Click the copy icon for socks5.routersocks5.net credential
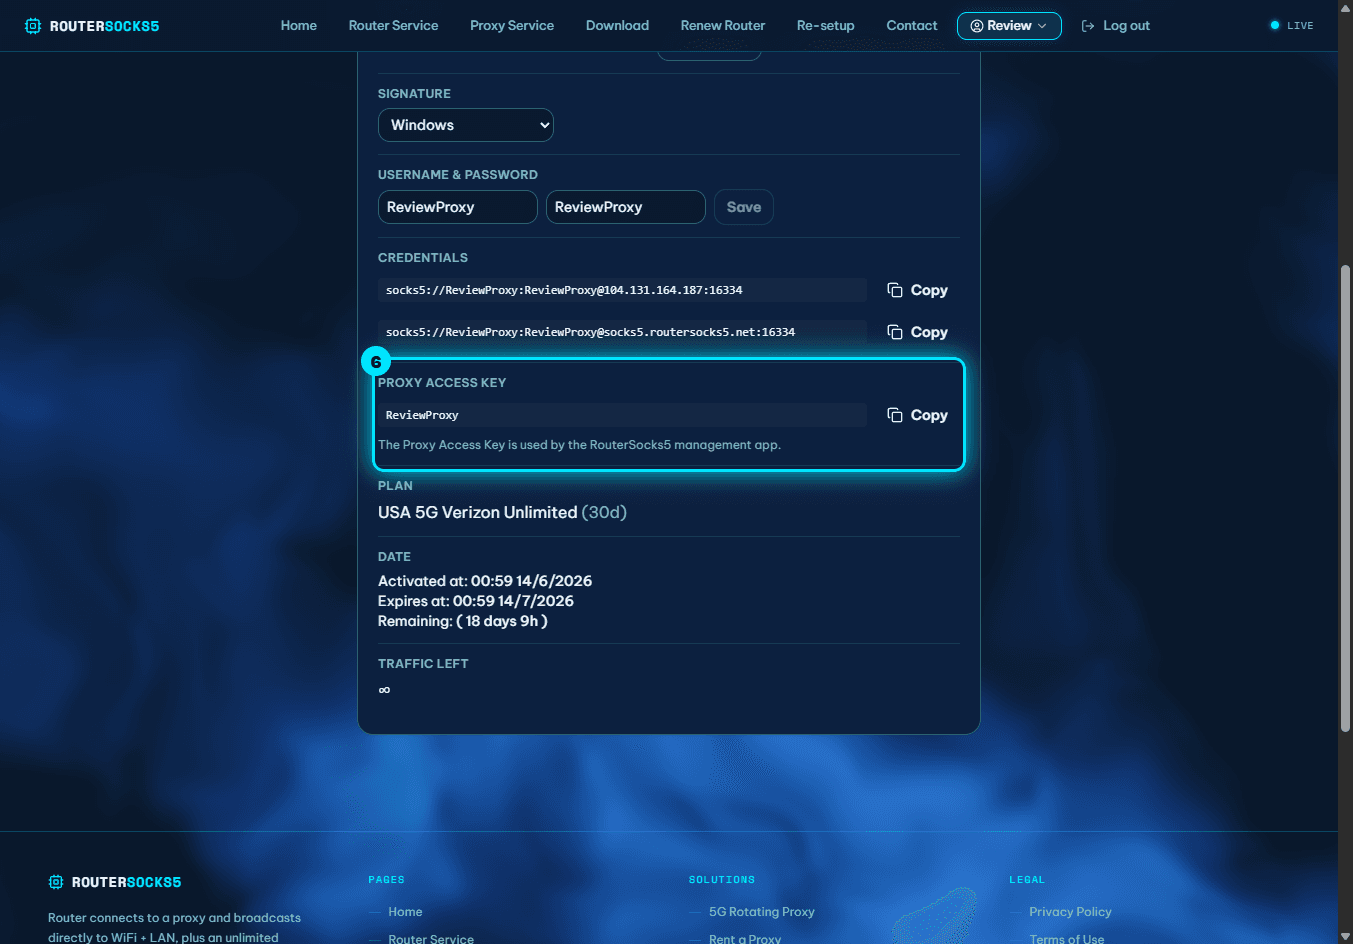Image resolution: width=1353 pixels, height=944 pixels. [895, 332]
